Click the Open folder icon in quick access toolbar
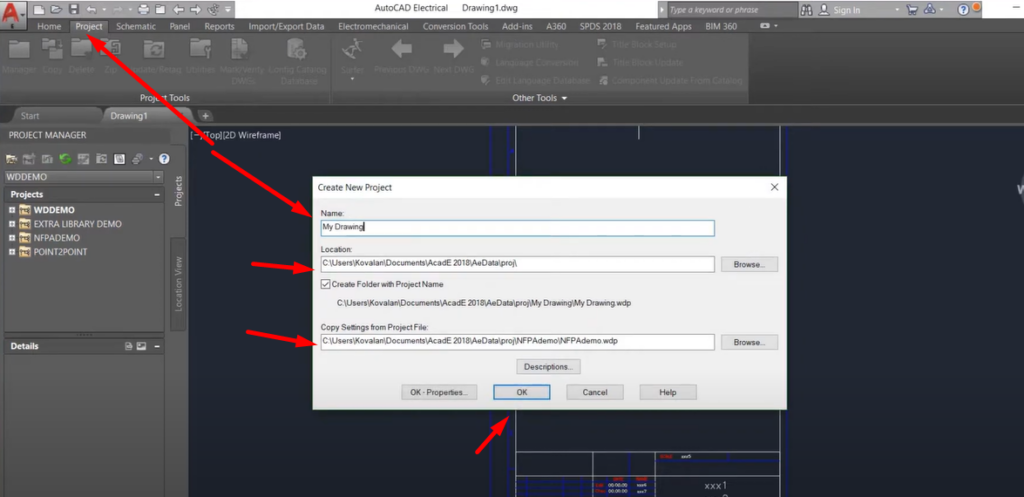The image size is (1024, 497). point(56,9)
